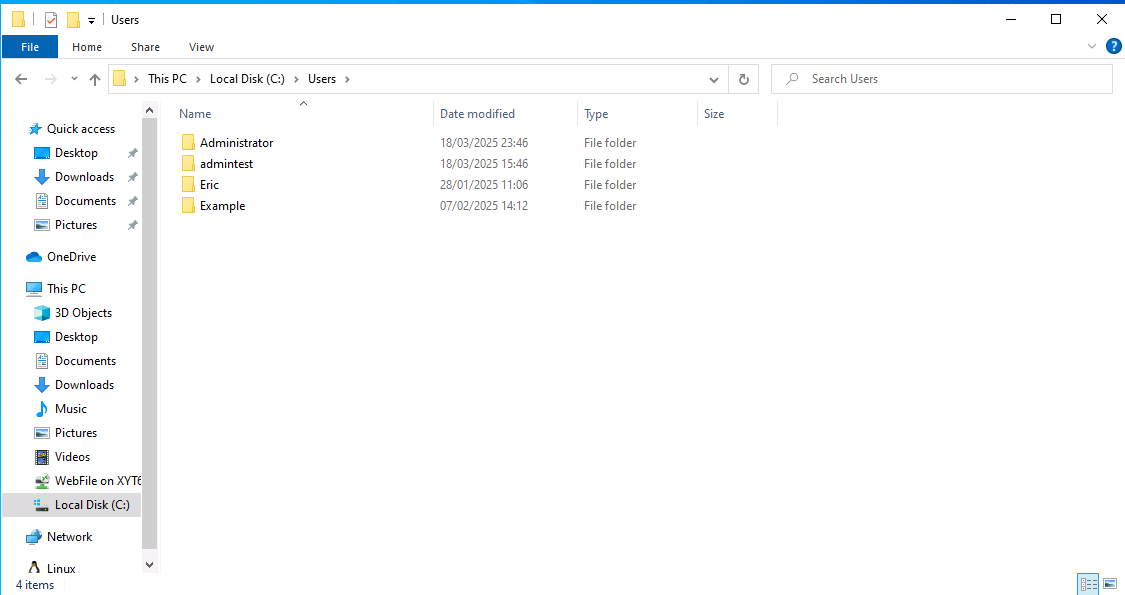Open the Help question mark icon
The width and height of the screenshot is (1125, 595).
(x=1113, y=46)
